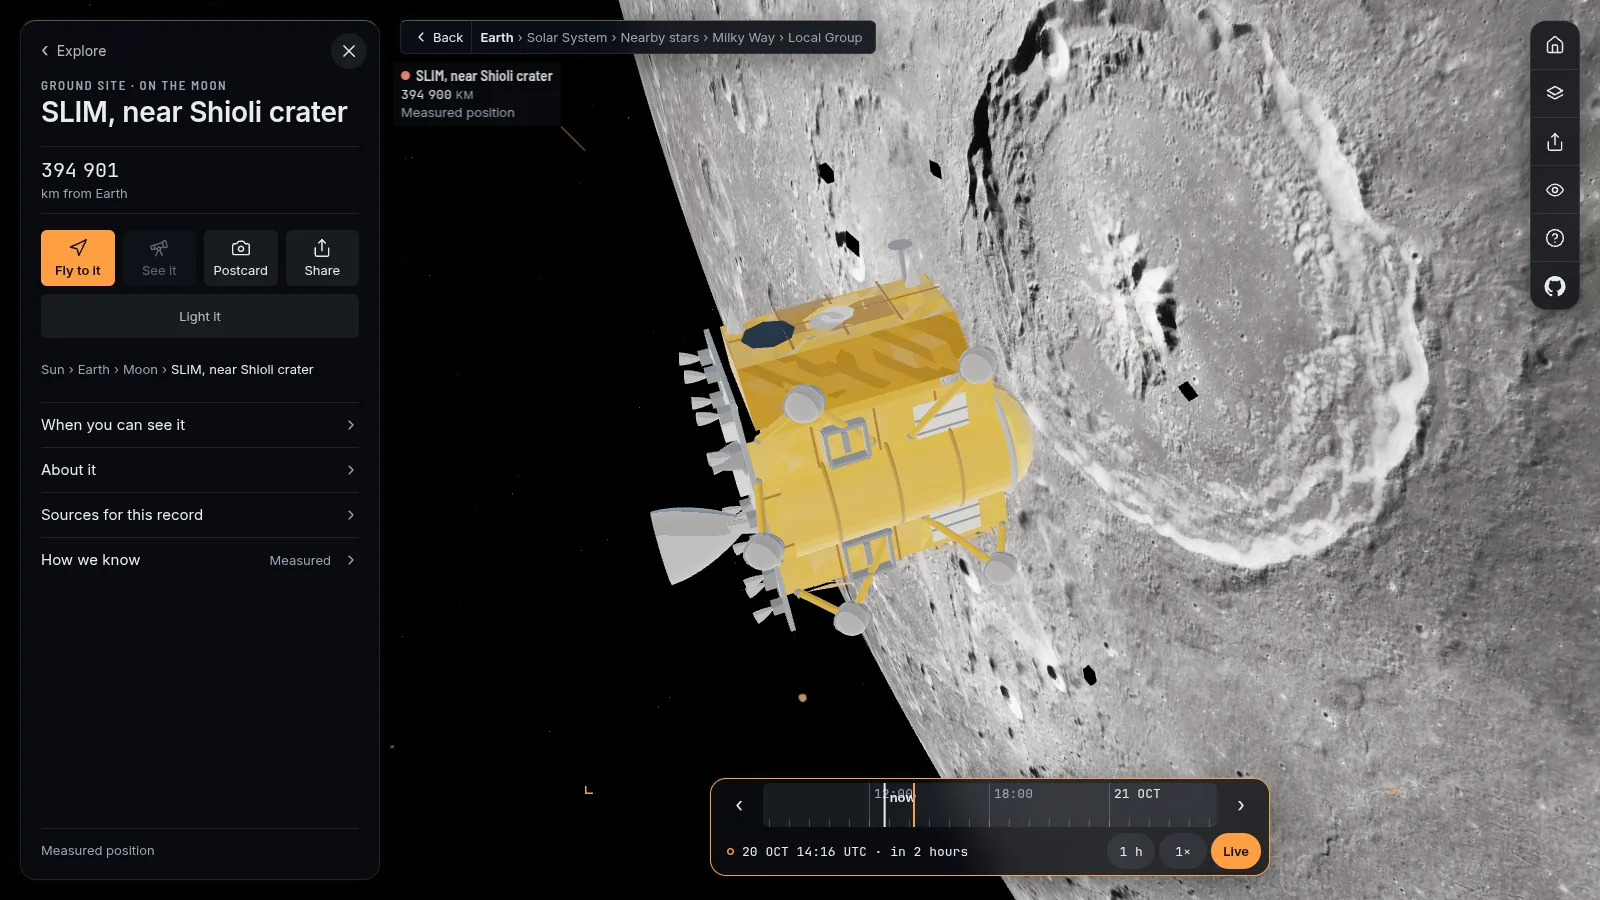The height and width of the screenshot is (900, 1600).
Task: Step timeline backward with left arrow
Action: click(x=739, y=806)
